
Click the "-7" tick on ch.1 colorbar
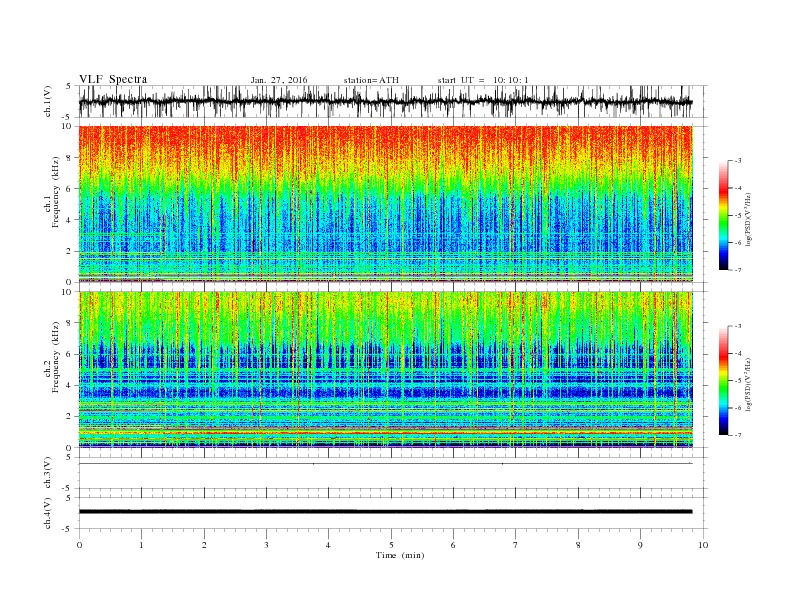tap(738, 270)
